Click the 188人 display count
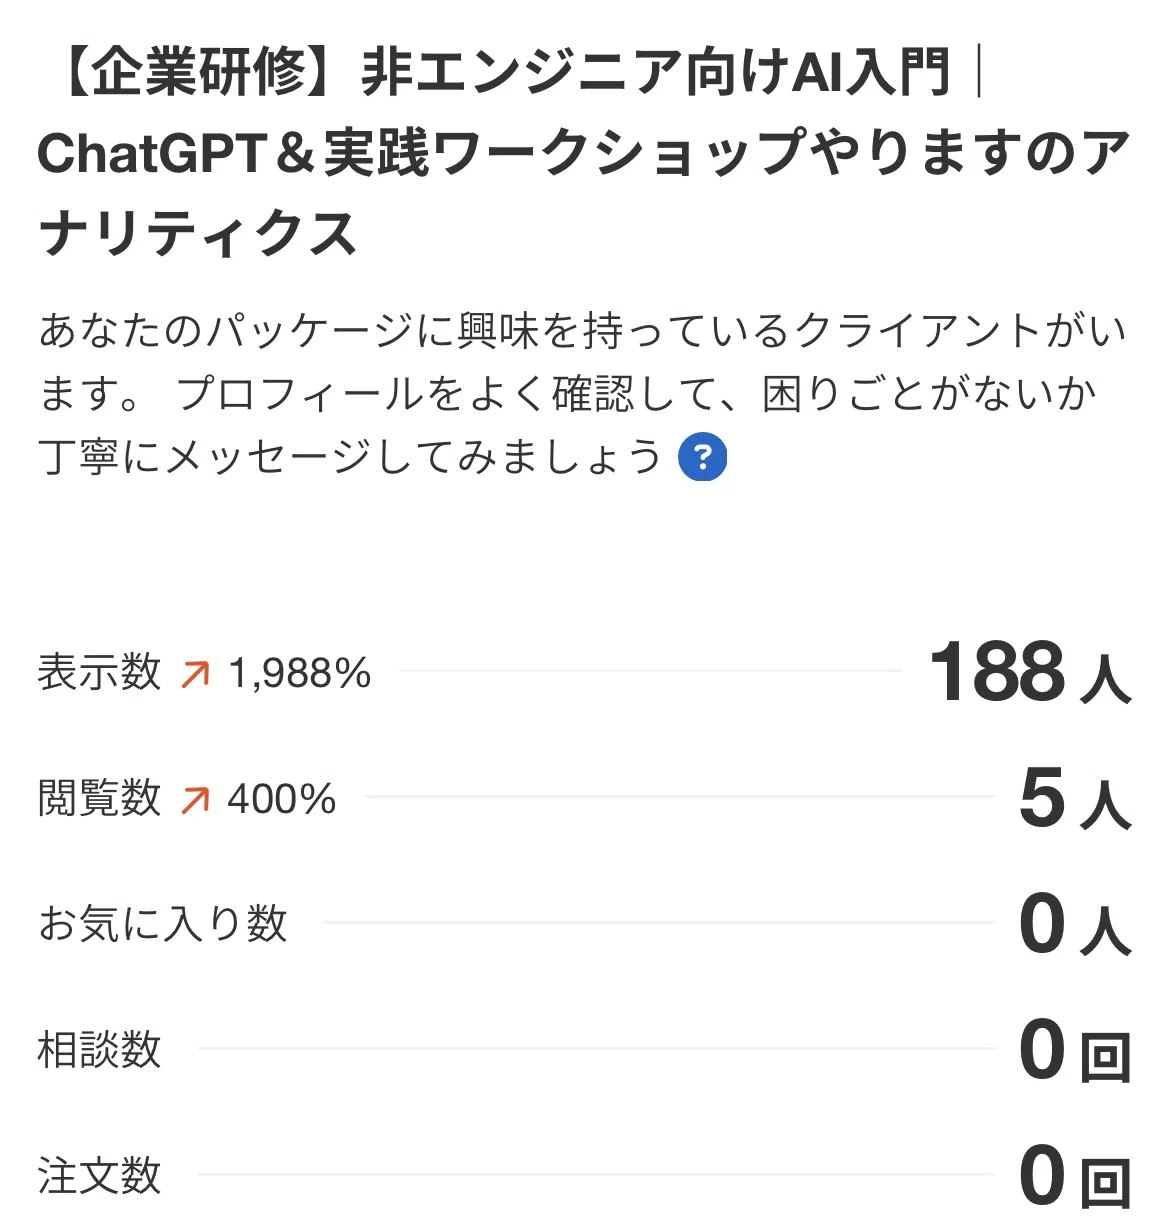Image resolution: width=1170 pixels, height=1231 pixels. pos(1031,672)
